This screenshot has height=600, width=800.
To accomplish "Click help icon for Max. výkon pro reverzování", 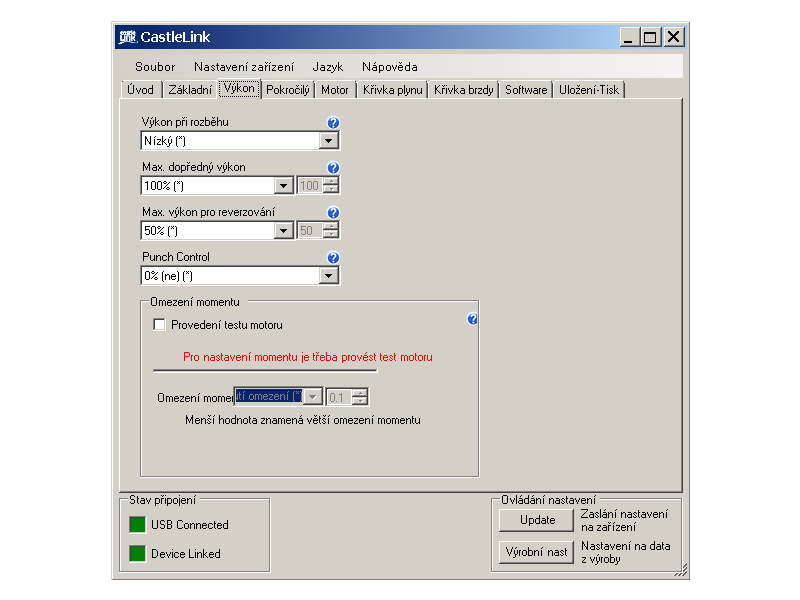I will point(333,213).
